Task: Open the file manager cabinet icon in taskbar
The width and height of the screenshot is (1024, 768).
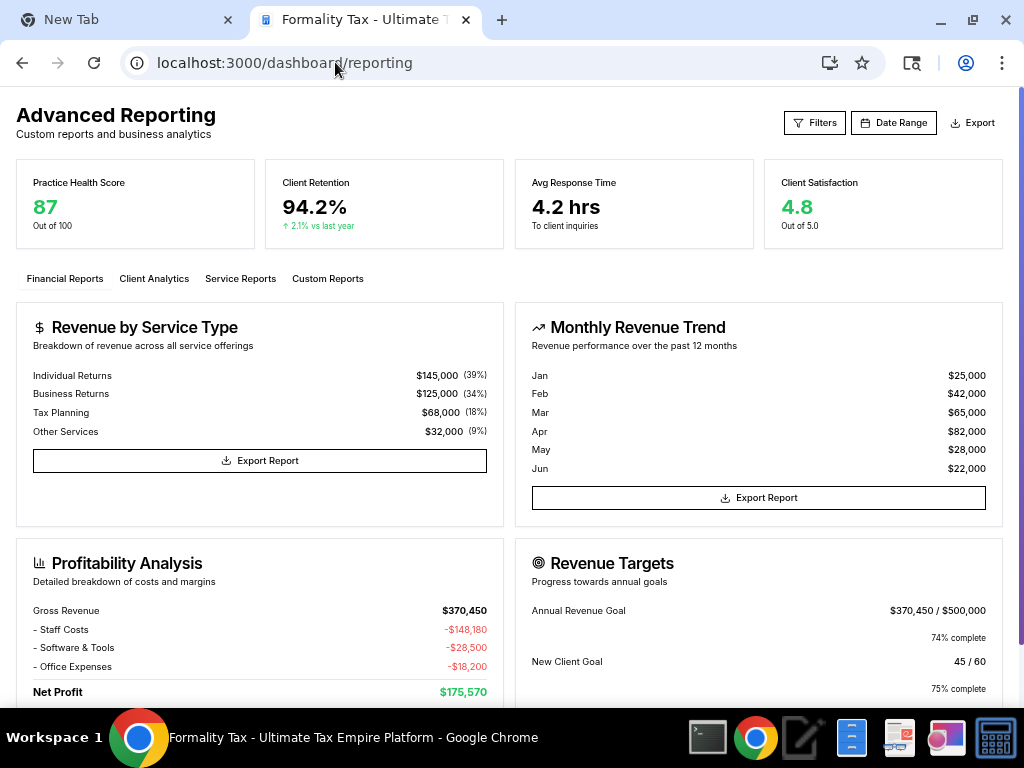Action: click(x=851, y=738)
